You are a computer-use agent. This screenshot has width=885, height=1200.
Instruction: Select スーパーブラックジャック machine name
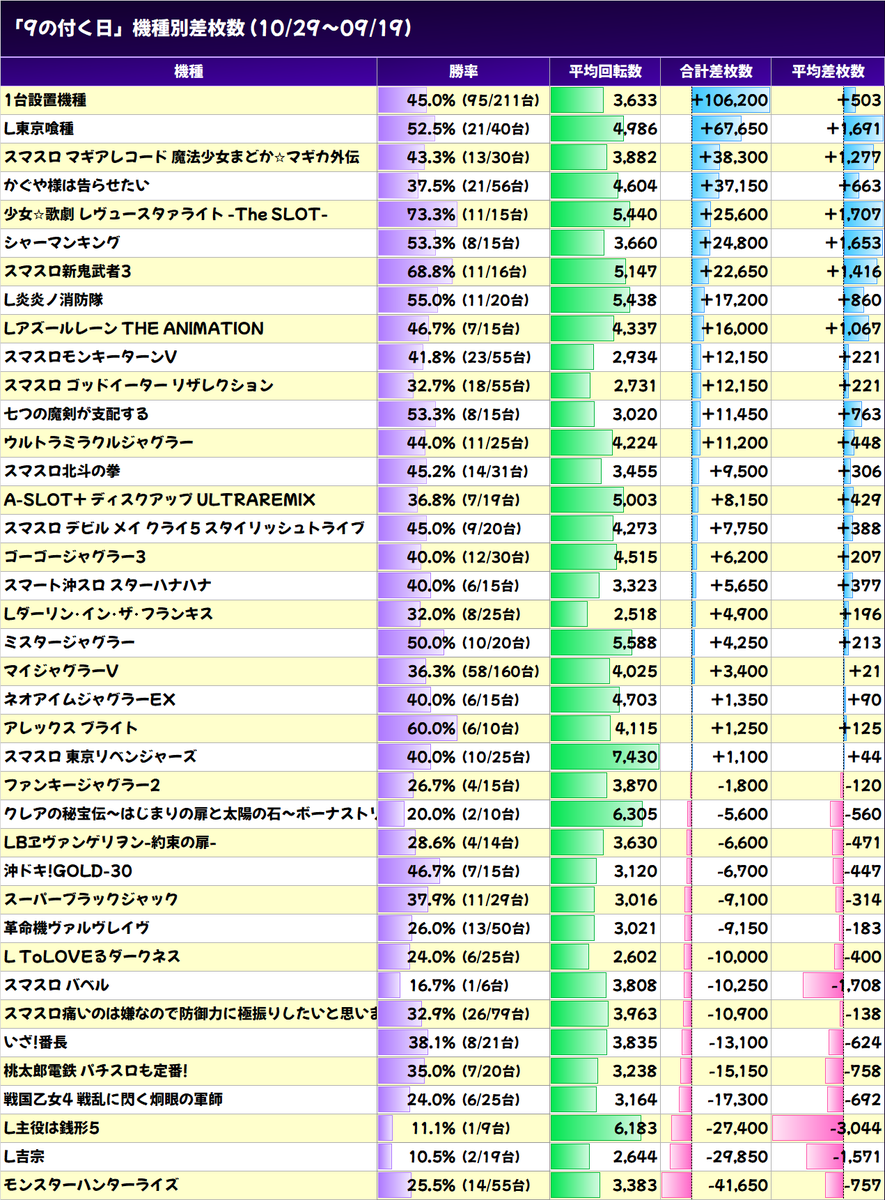coord(91,898)
